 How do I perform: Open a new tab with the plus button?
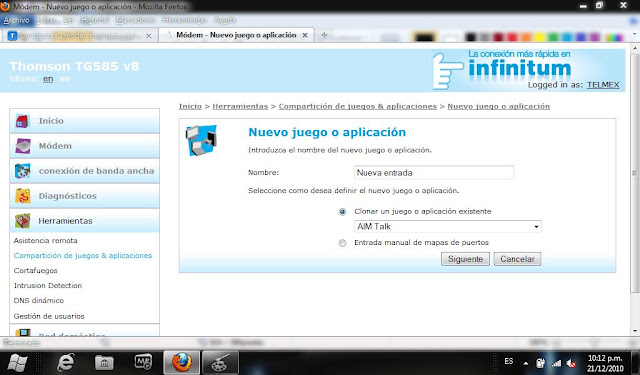[324, 35]
